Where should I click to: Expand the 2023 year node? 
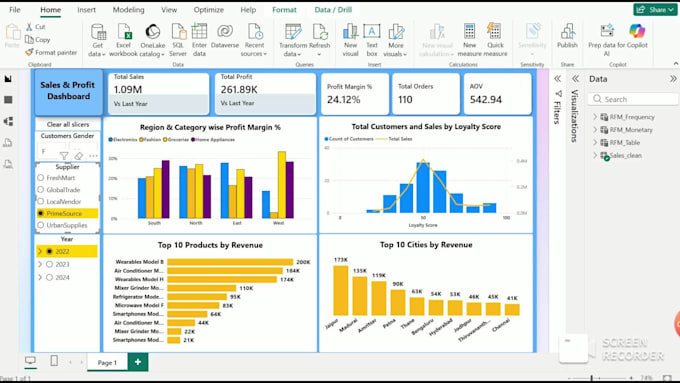[x=40, y=264]
